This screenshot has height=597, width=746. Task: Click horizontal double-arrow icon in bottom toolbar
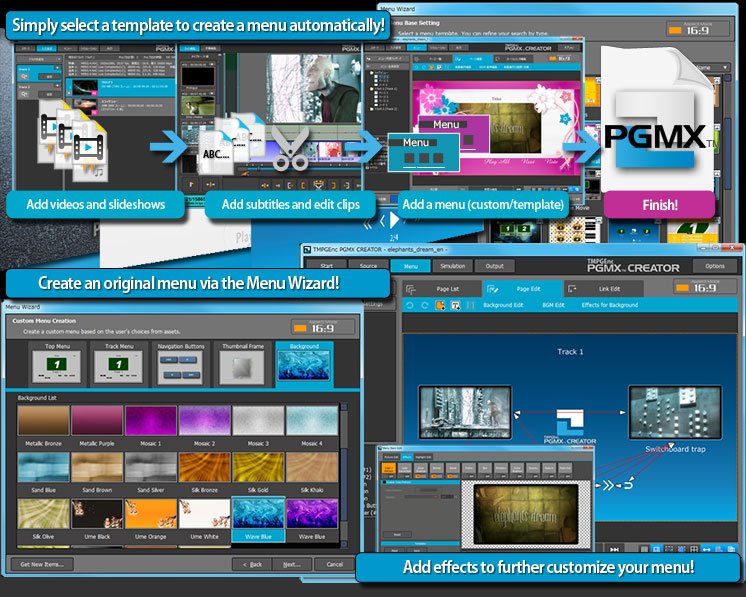pos(707,549)
